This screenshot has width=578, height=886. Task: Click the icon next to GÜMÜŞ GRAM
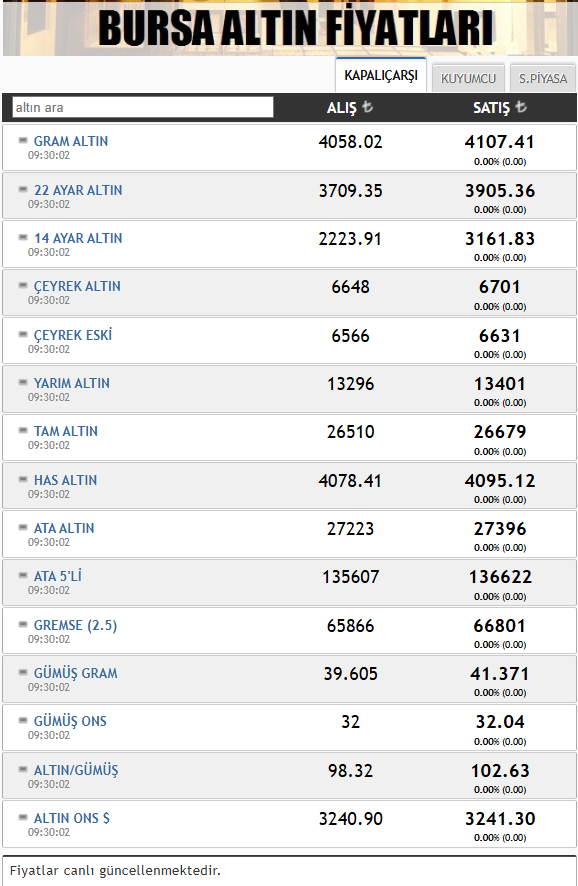[23, 672]
